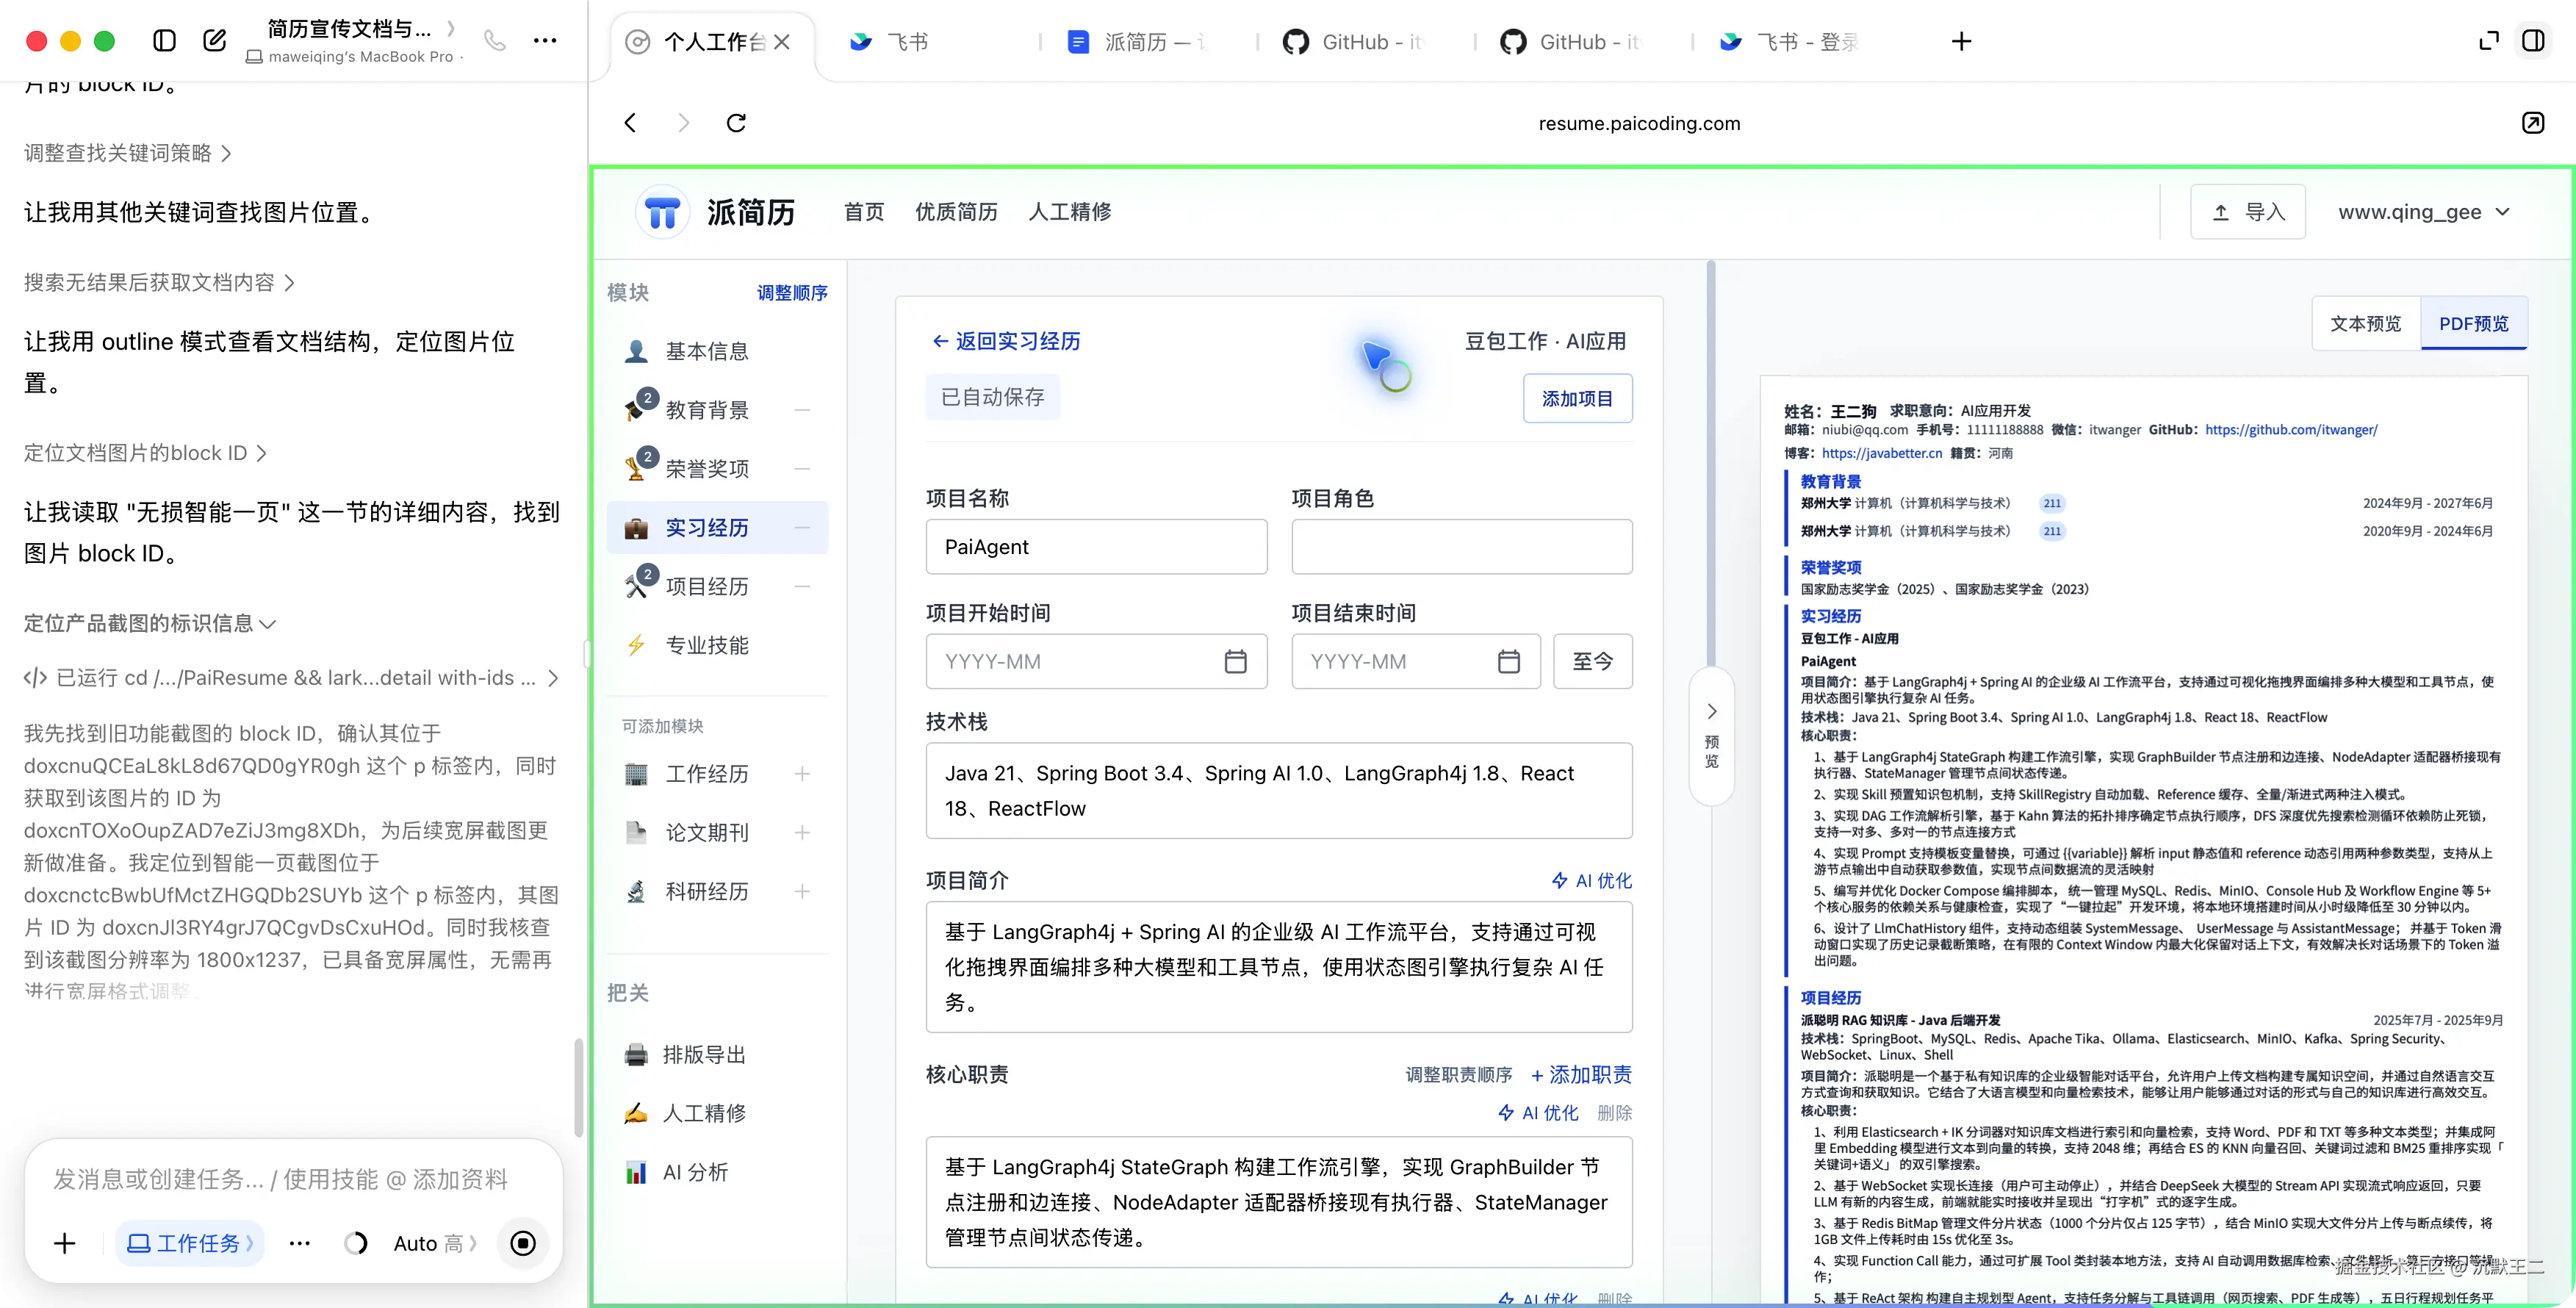Expand 调整查找关键词策略 step
This screenshot has width=2576, height=1308.
click(x=128, y=153)
